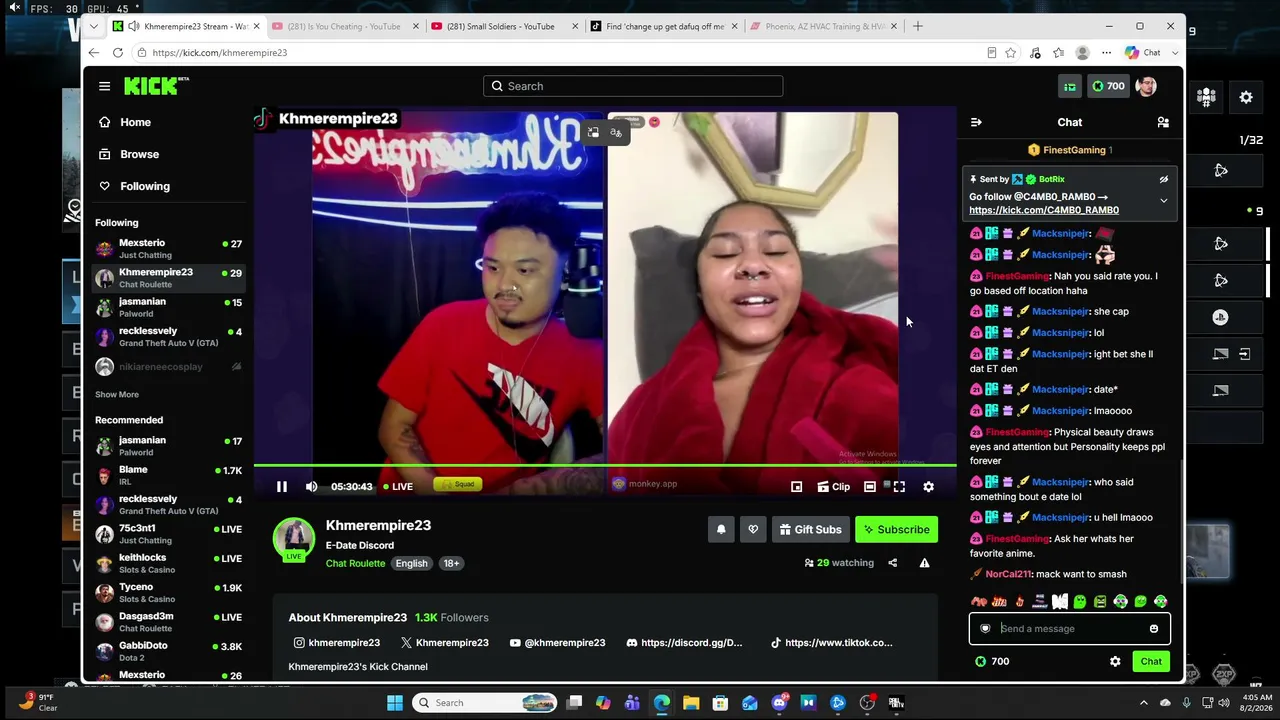The height and width of the screenshot is (720, 1280).
Task: Switch to Is You Cheating YouTube tab
Action: [345, 27]
